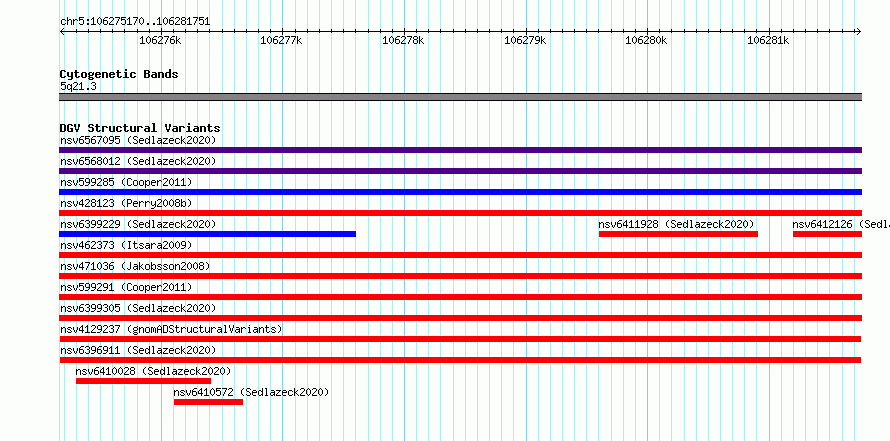Open nsv599291 (Cooper2011) label
890x441 pixels.
[x=126, y=287]
